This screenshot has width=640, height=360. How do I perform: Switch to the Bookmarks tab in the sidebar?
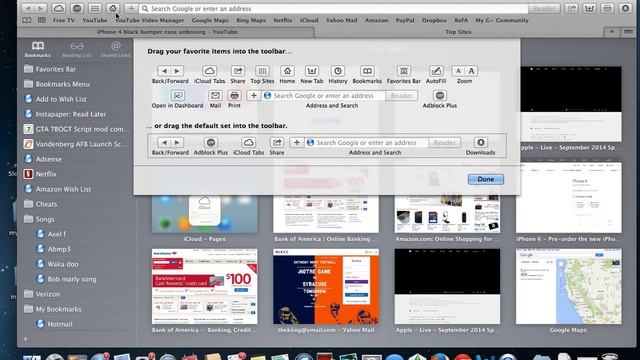coord(38,49)
